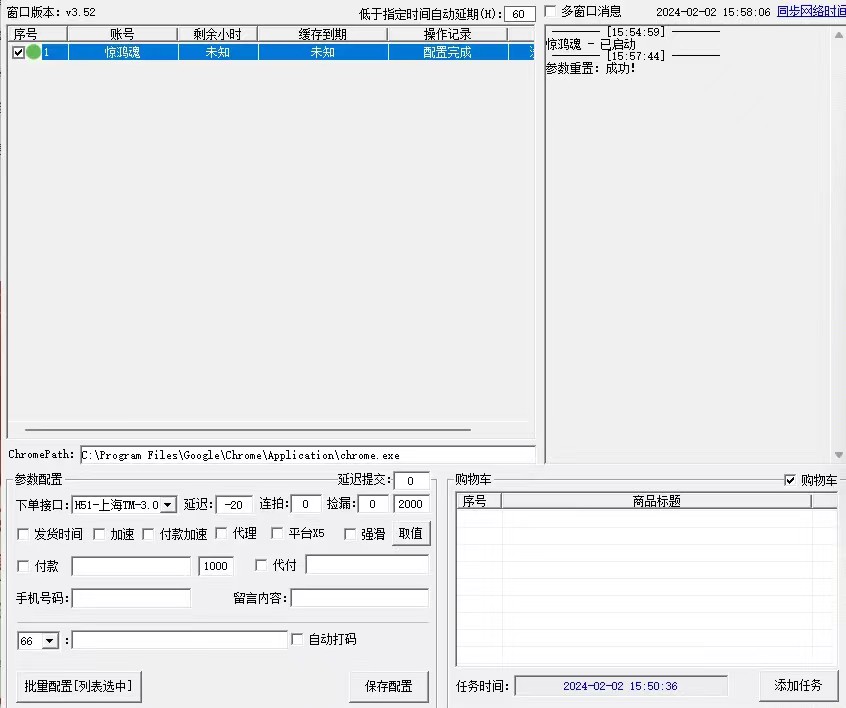Click the 同步网络时间 link
The width and height of the screenshot is (846, 708).
(810, 12)
